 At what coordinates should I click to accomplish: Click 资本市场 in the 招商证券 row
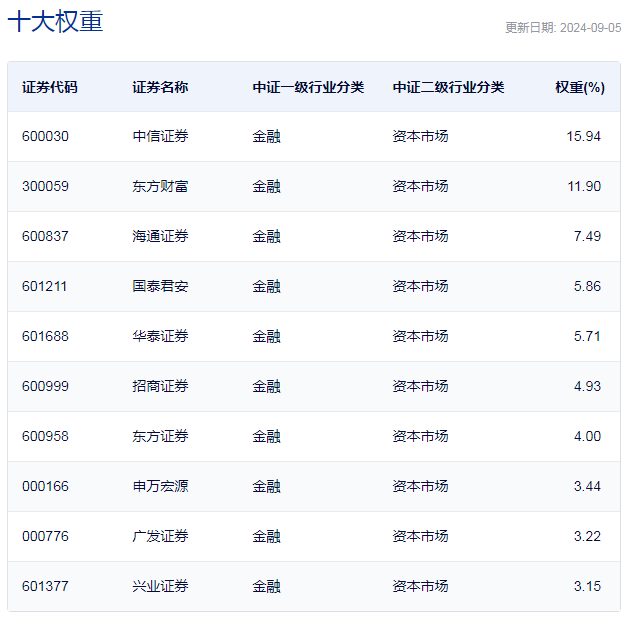pos(420,386)
